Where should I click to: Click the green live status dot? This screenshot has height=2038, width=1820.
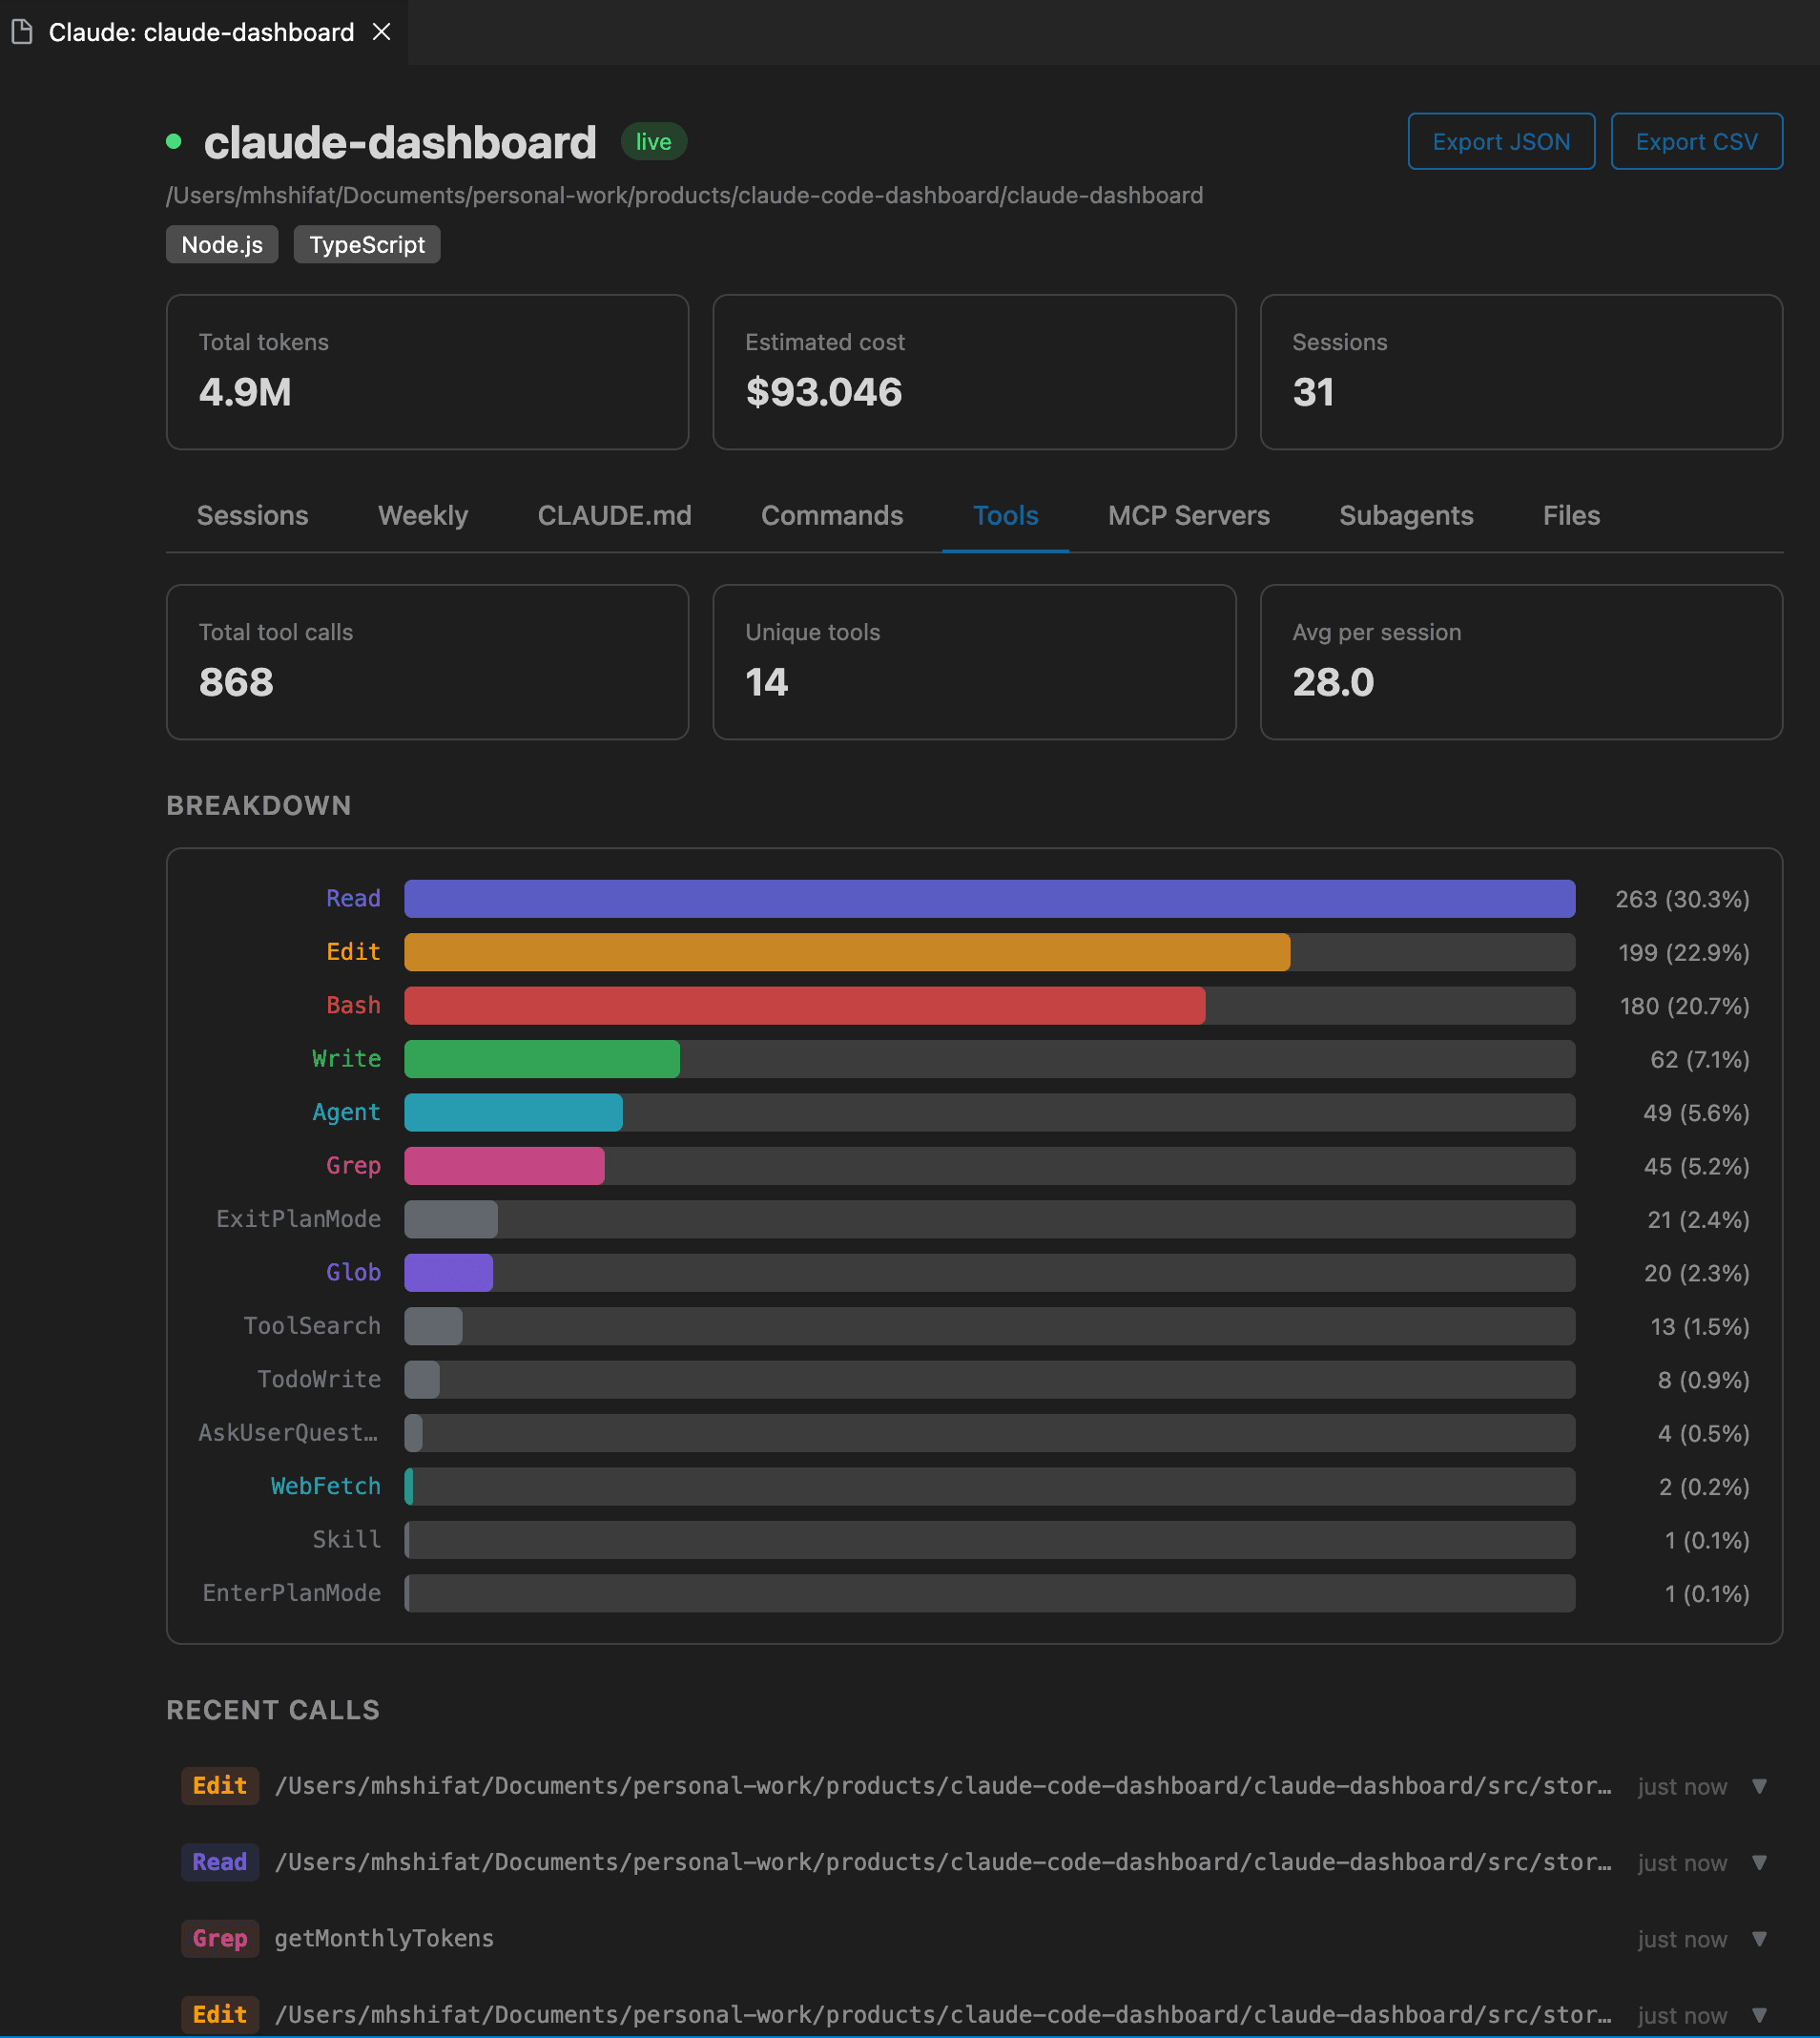[174, 142]
